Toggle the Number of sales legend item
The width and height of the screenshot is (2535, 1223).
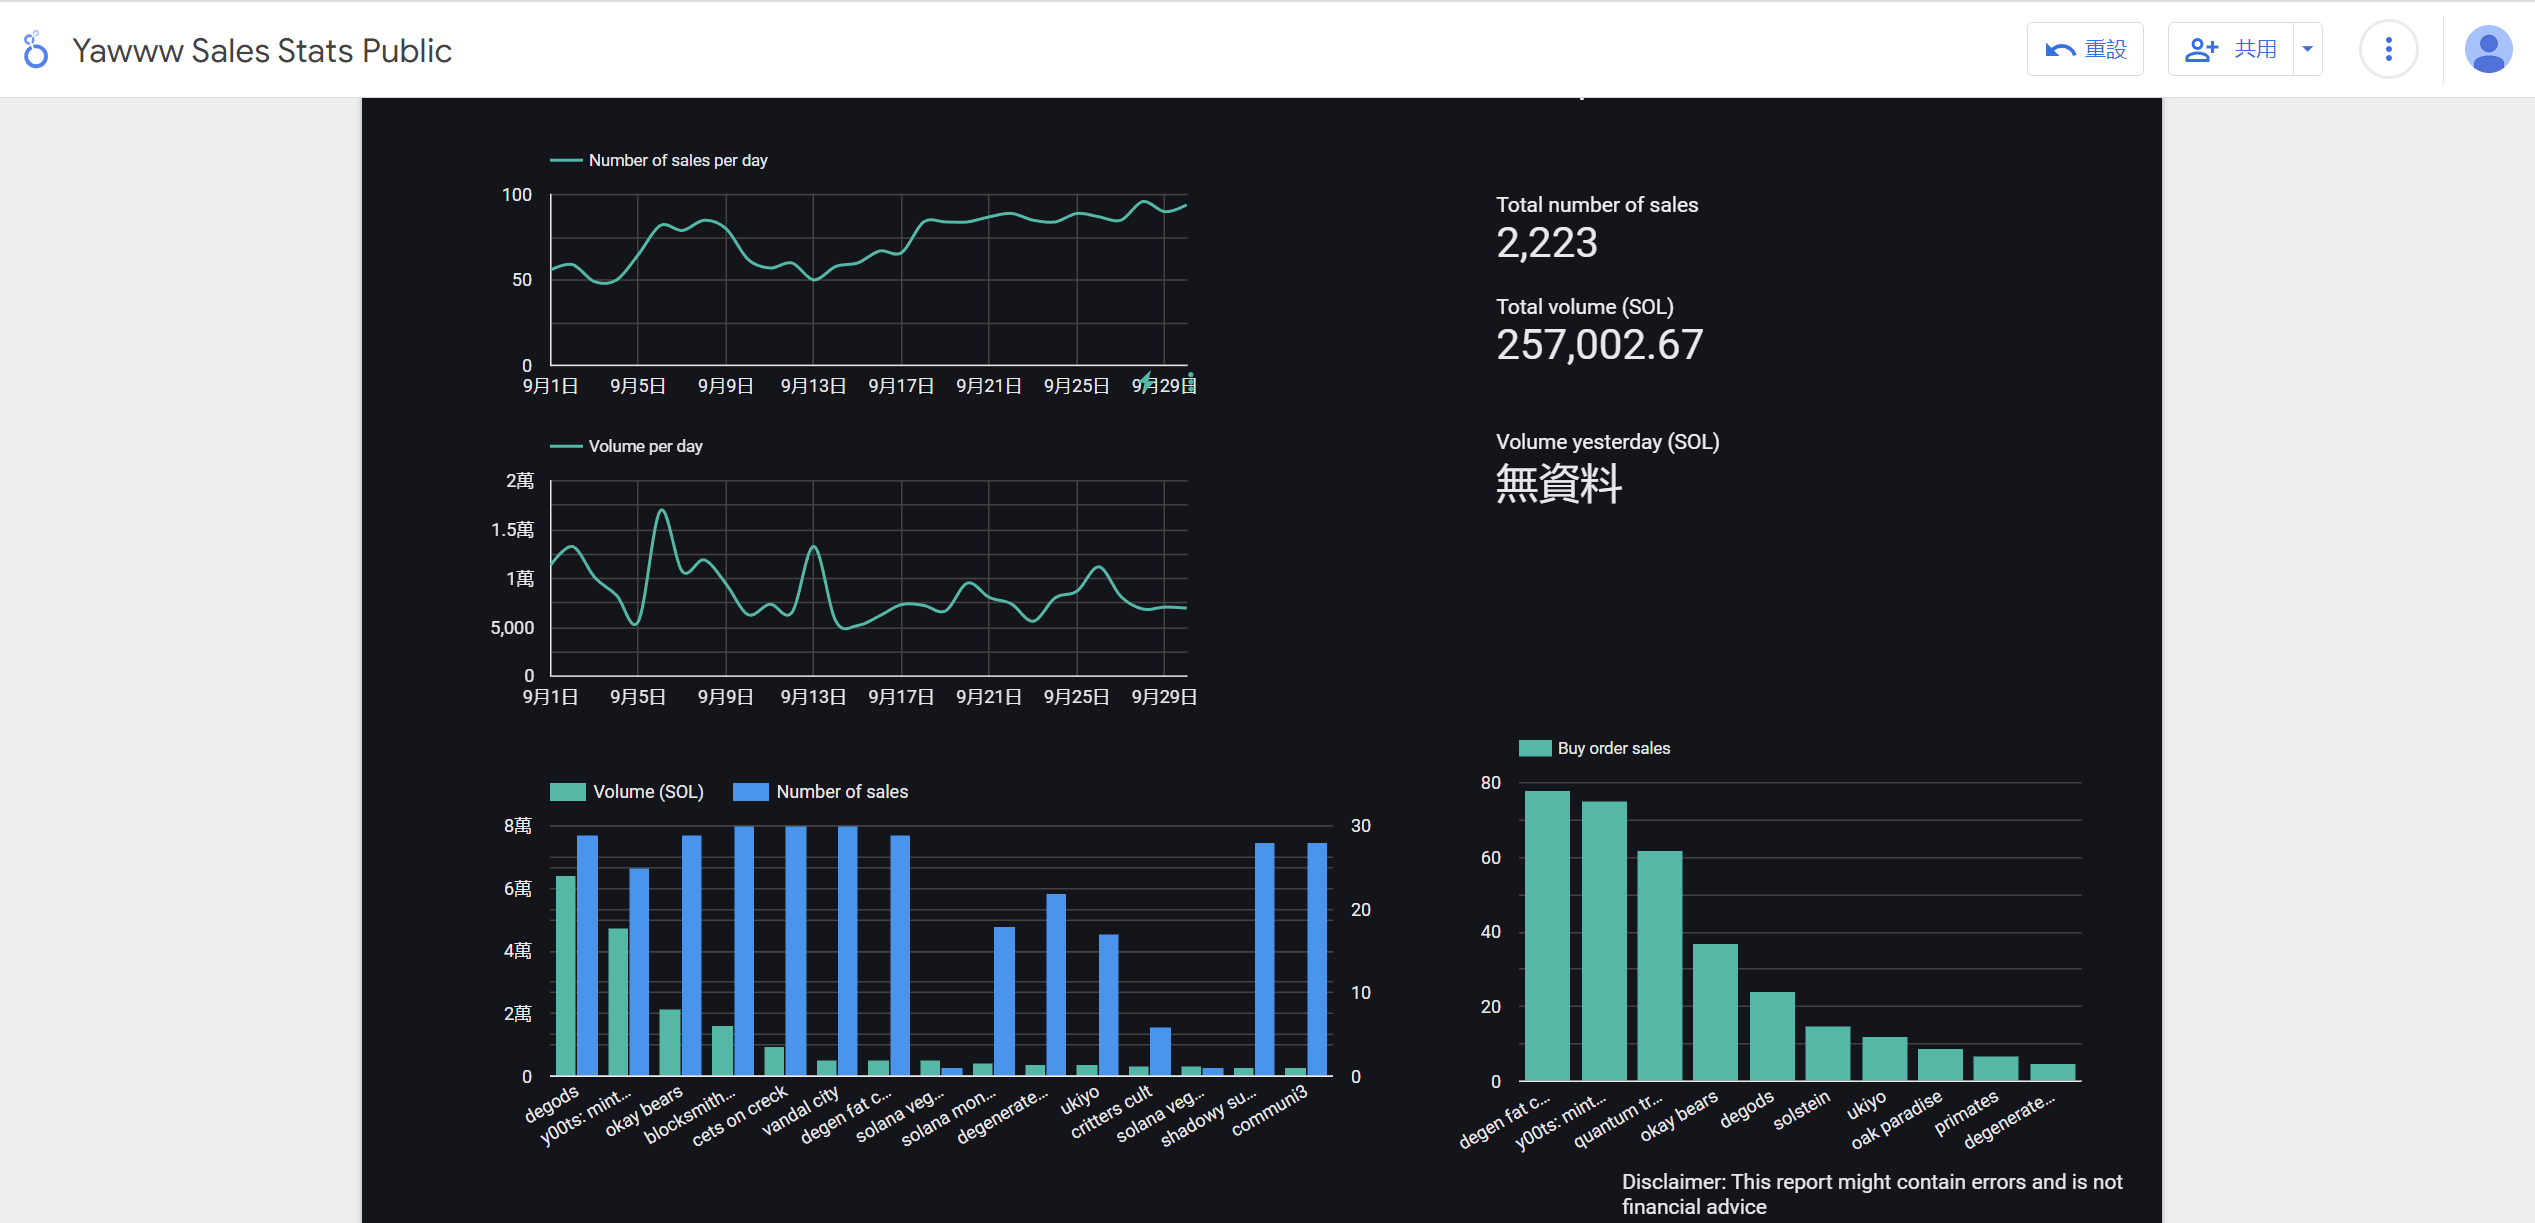pos(822,792)
